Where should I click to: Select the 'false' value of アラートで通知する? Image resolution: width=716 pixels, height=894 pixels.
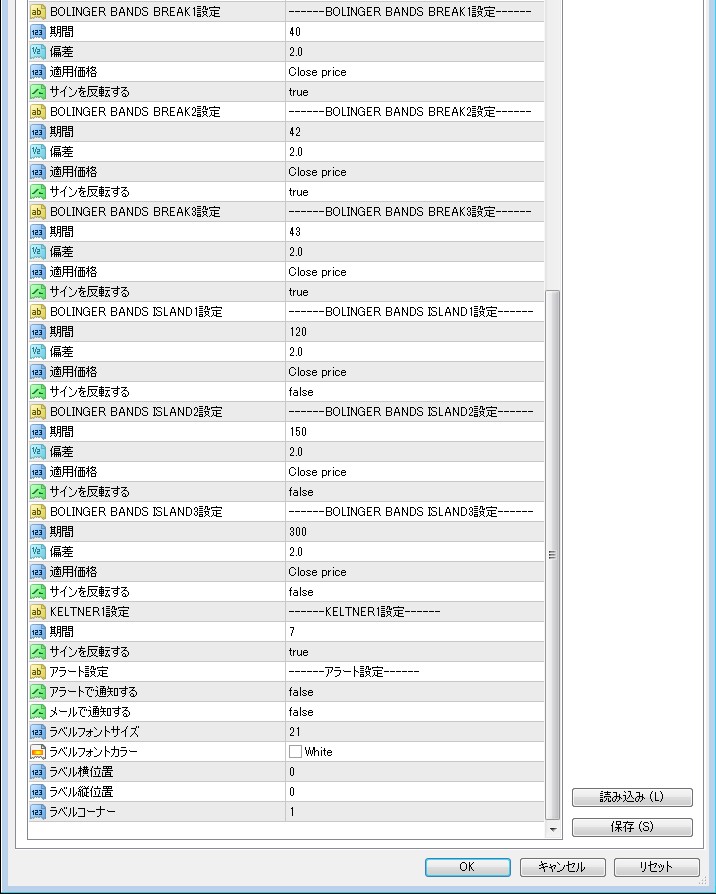tap(301, 692)
